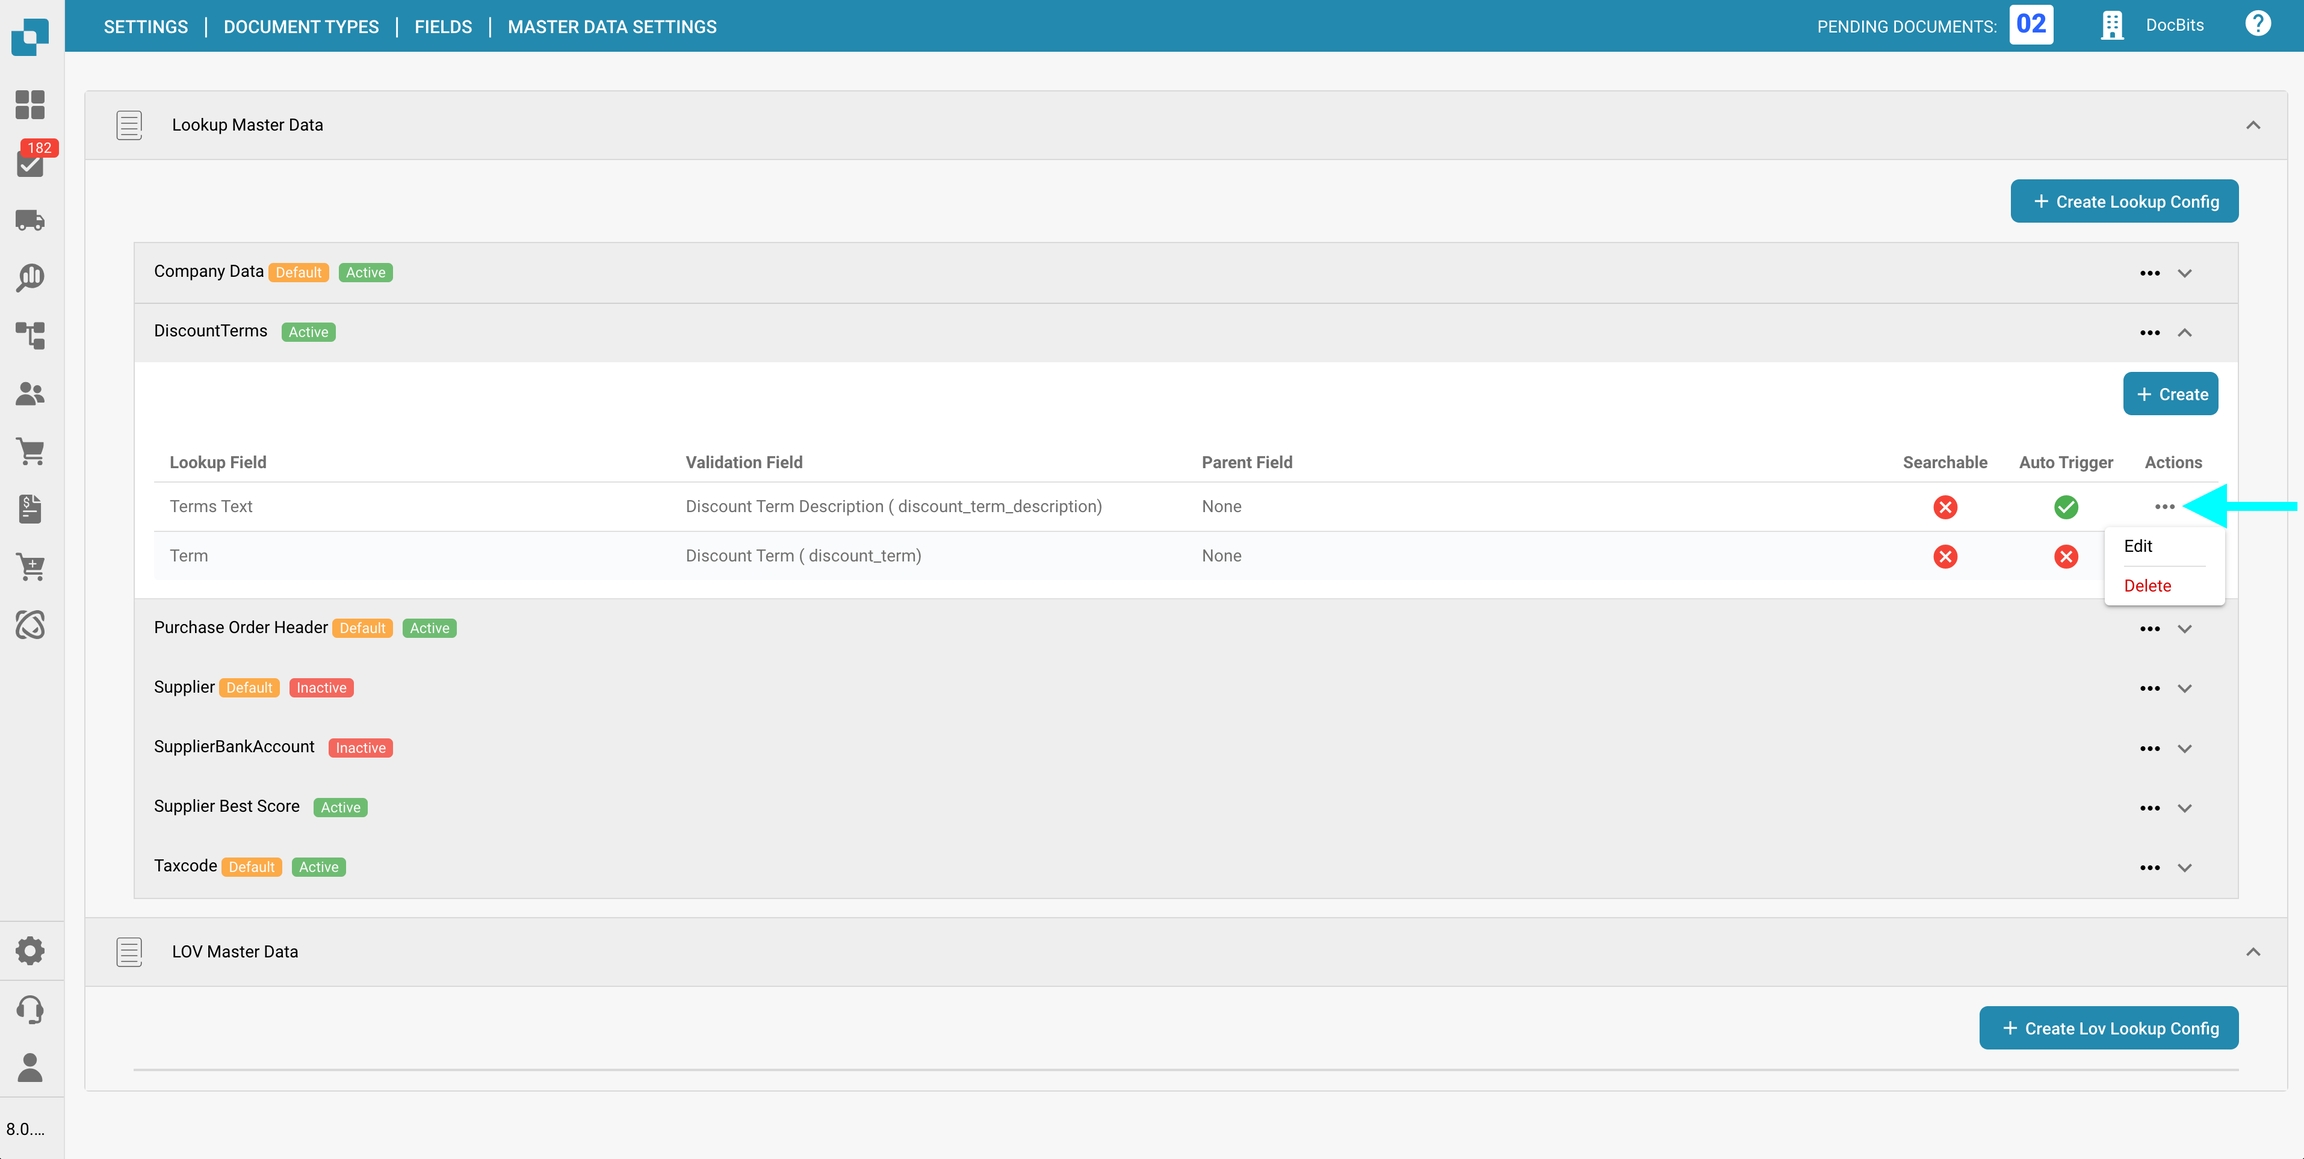The height and width of the screenshot is (1159, 2304).
Task: Open the Document Types navigation tab
Action: pos(301,27)
